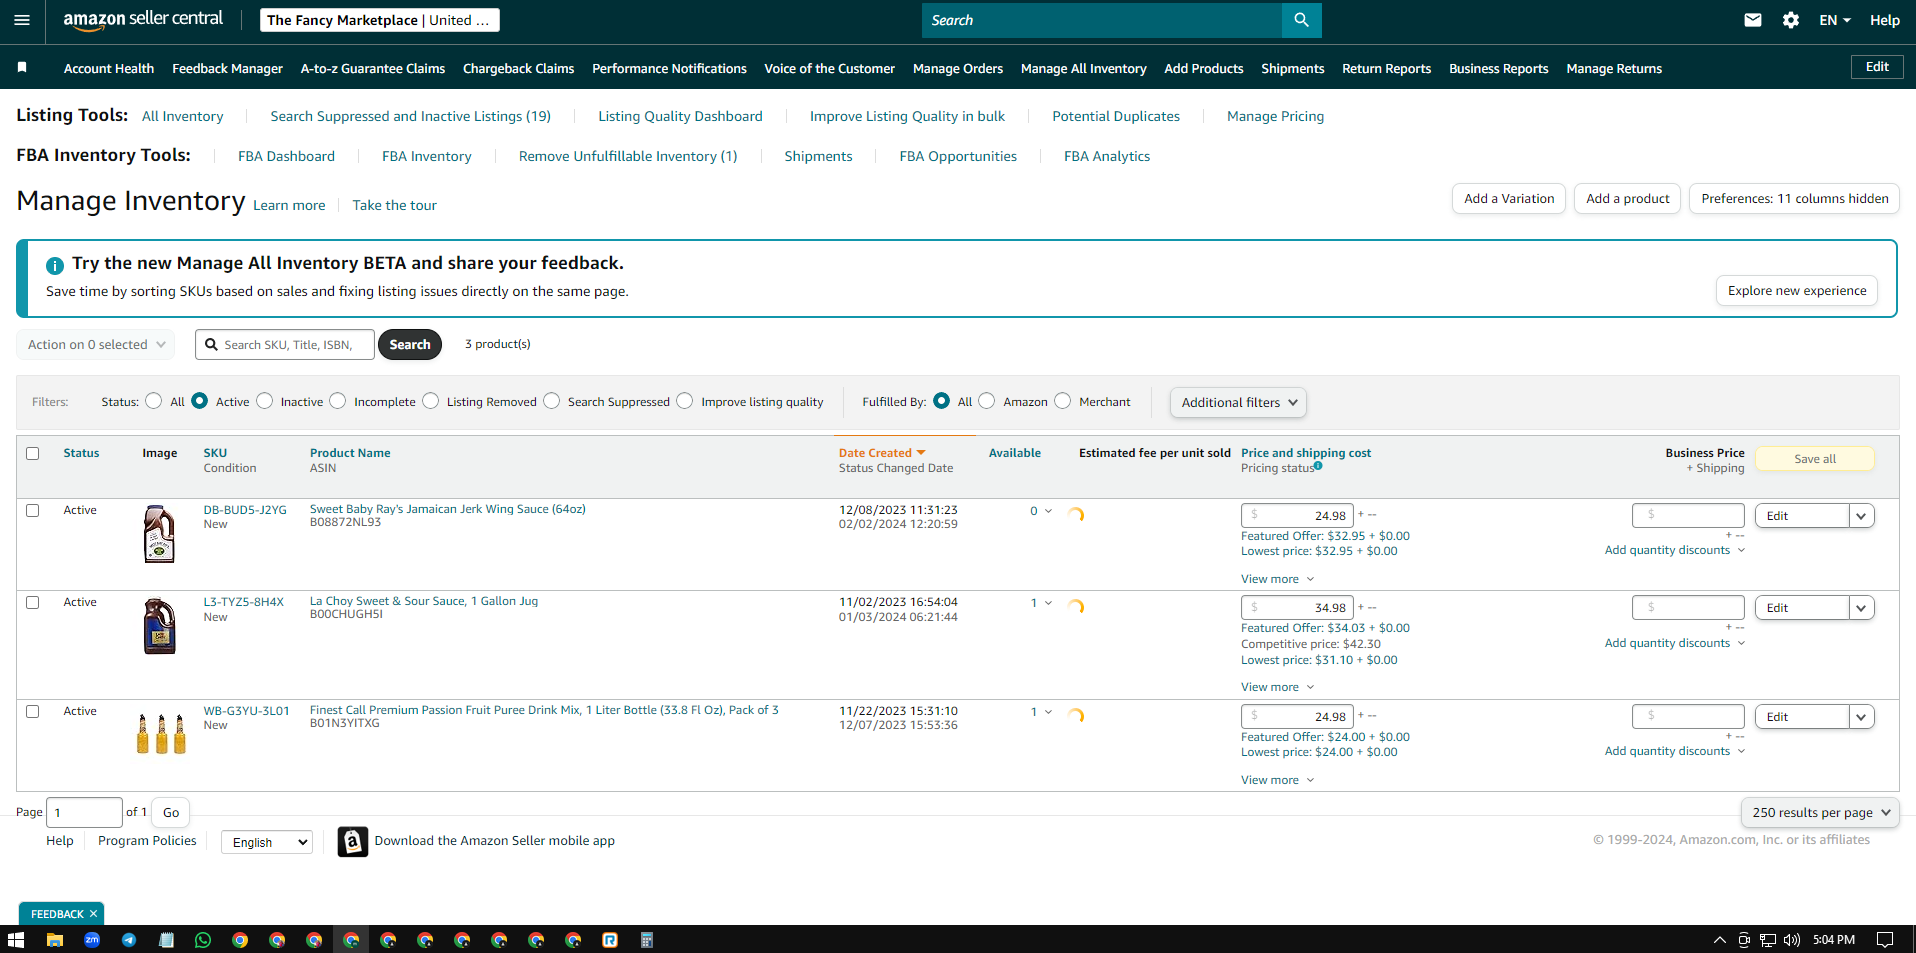This screenshot has height=953, width=1916.
Task: Focus the Search SKU, Title, ISBN field
Action: click(285, 345)
